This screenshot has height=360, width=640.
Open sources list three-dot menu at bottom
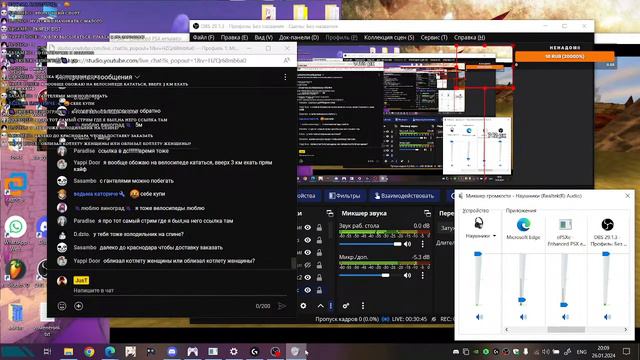(x=331, y=306)
